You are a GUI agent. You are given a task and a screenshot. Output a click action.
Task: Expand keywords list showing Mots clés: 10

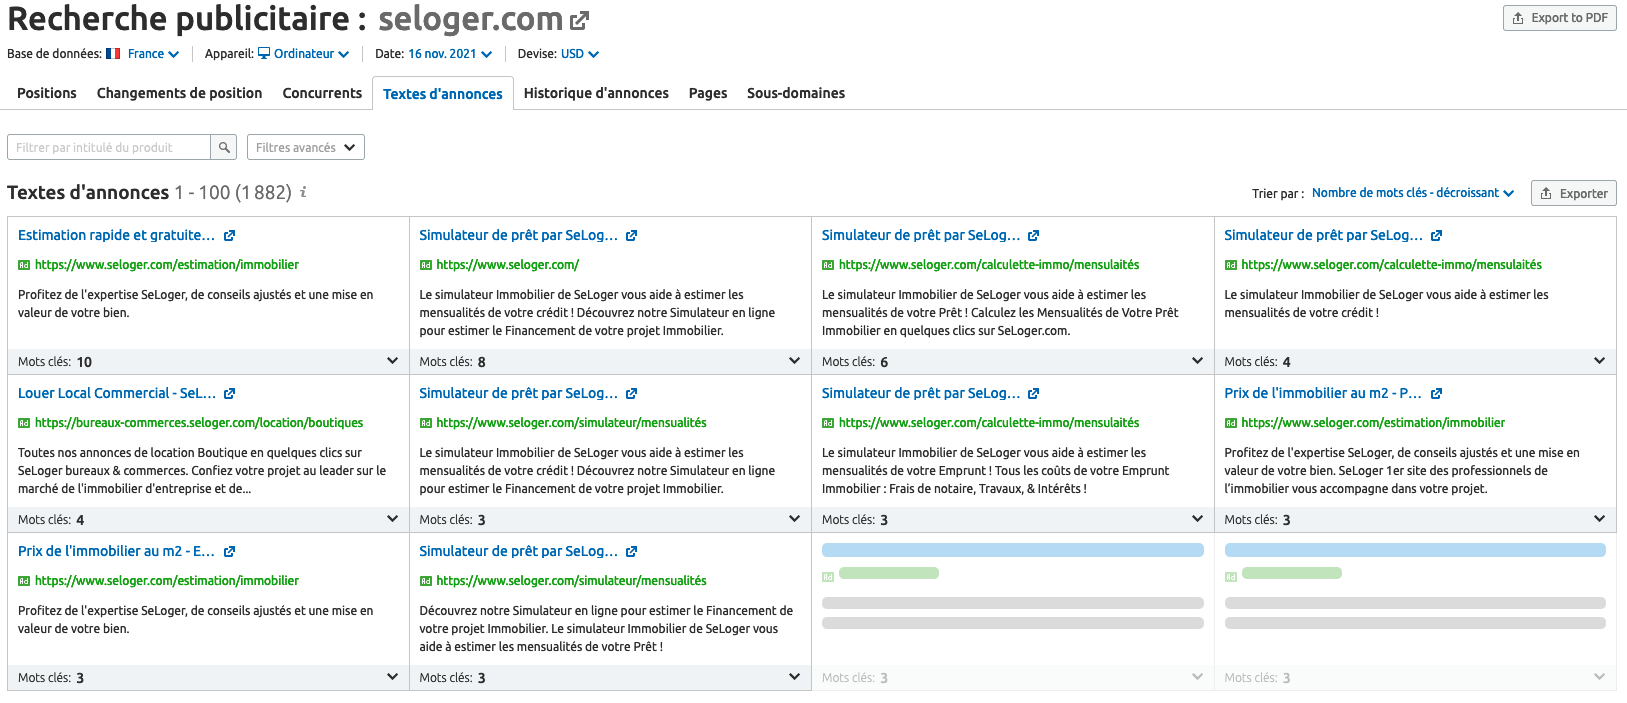click(392, 361)
